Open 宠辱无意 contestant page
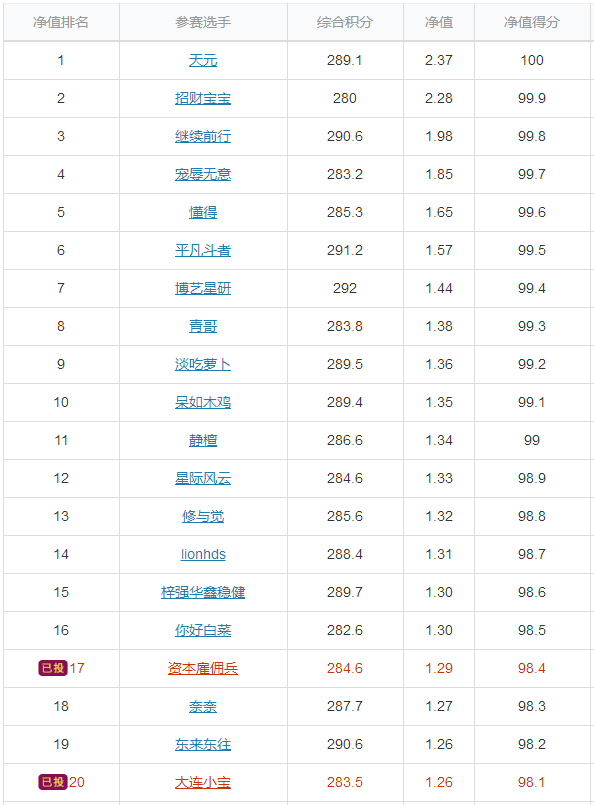Screen dimensions: 594x805 tap(203, 174)
